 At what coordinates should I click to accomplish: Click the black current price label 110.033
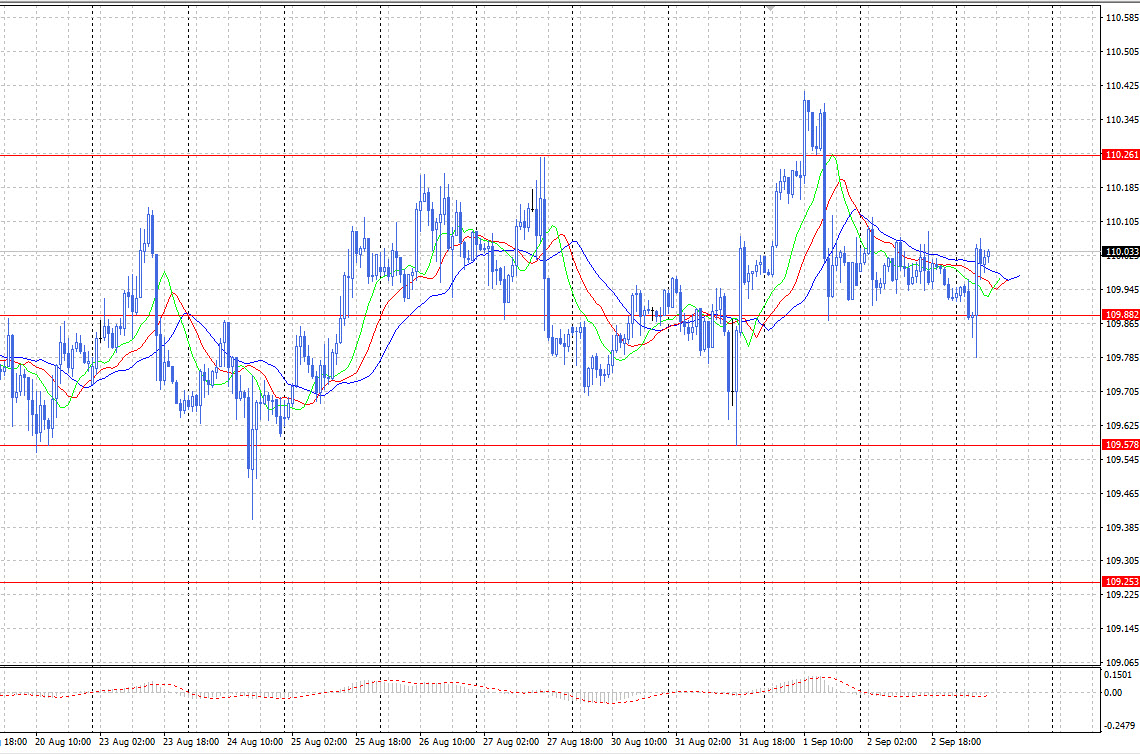[1121, 252]
